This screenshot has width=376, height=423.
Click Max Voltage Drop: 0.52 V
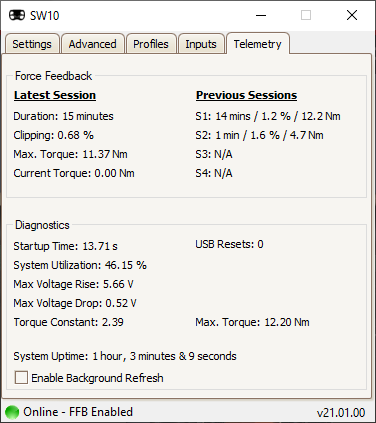pyautogui.click(x=75, y=303)
